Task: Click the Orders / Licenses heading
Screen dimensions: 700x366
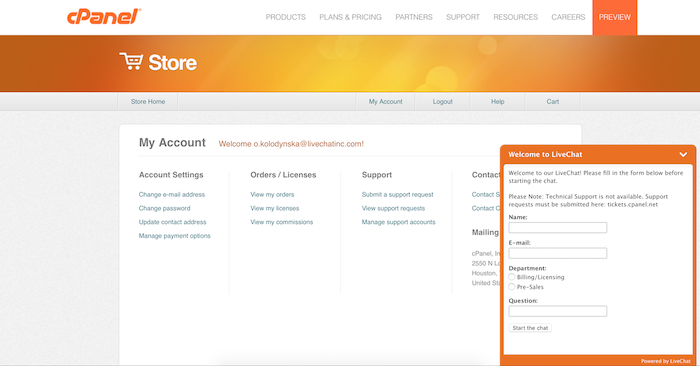Action: click(x=283, y=175)
